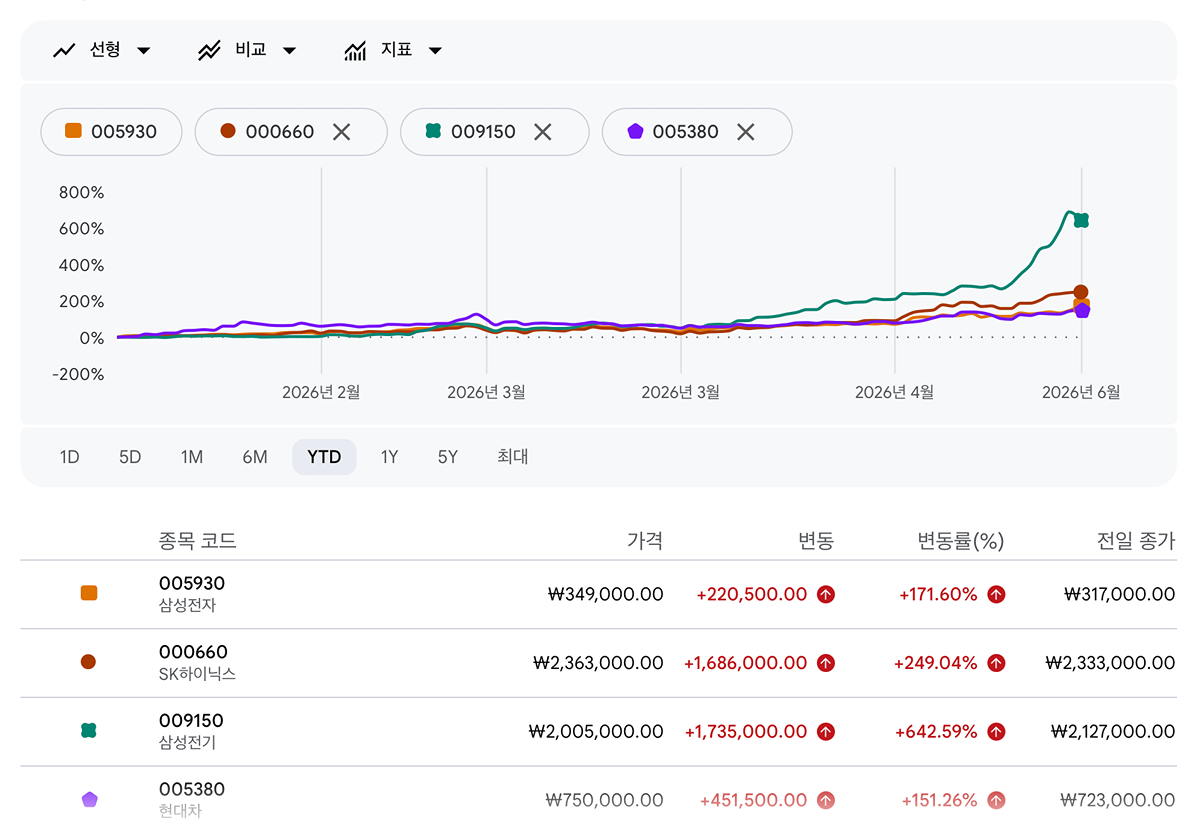The width and height of the screenshot is (1200, 825).
Task: Remove 009150 chip with its X
Action: (x=542, y=132)
